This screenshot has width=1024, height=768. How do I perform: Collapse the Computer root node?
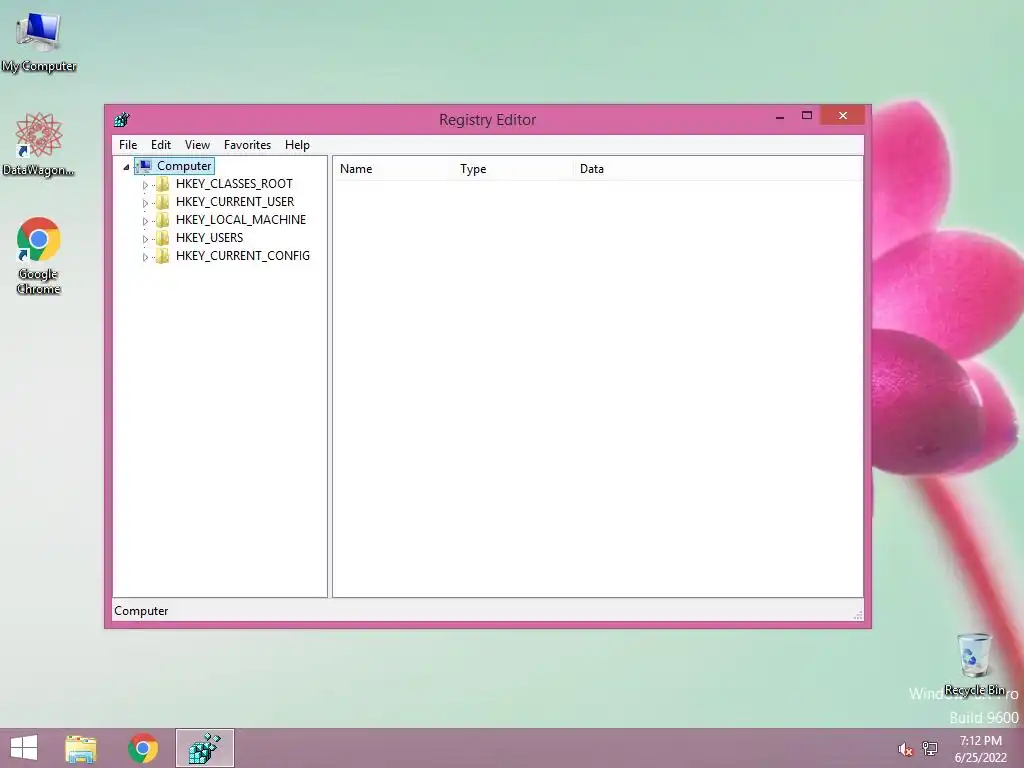tap(126, 167)
